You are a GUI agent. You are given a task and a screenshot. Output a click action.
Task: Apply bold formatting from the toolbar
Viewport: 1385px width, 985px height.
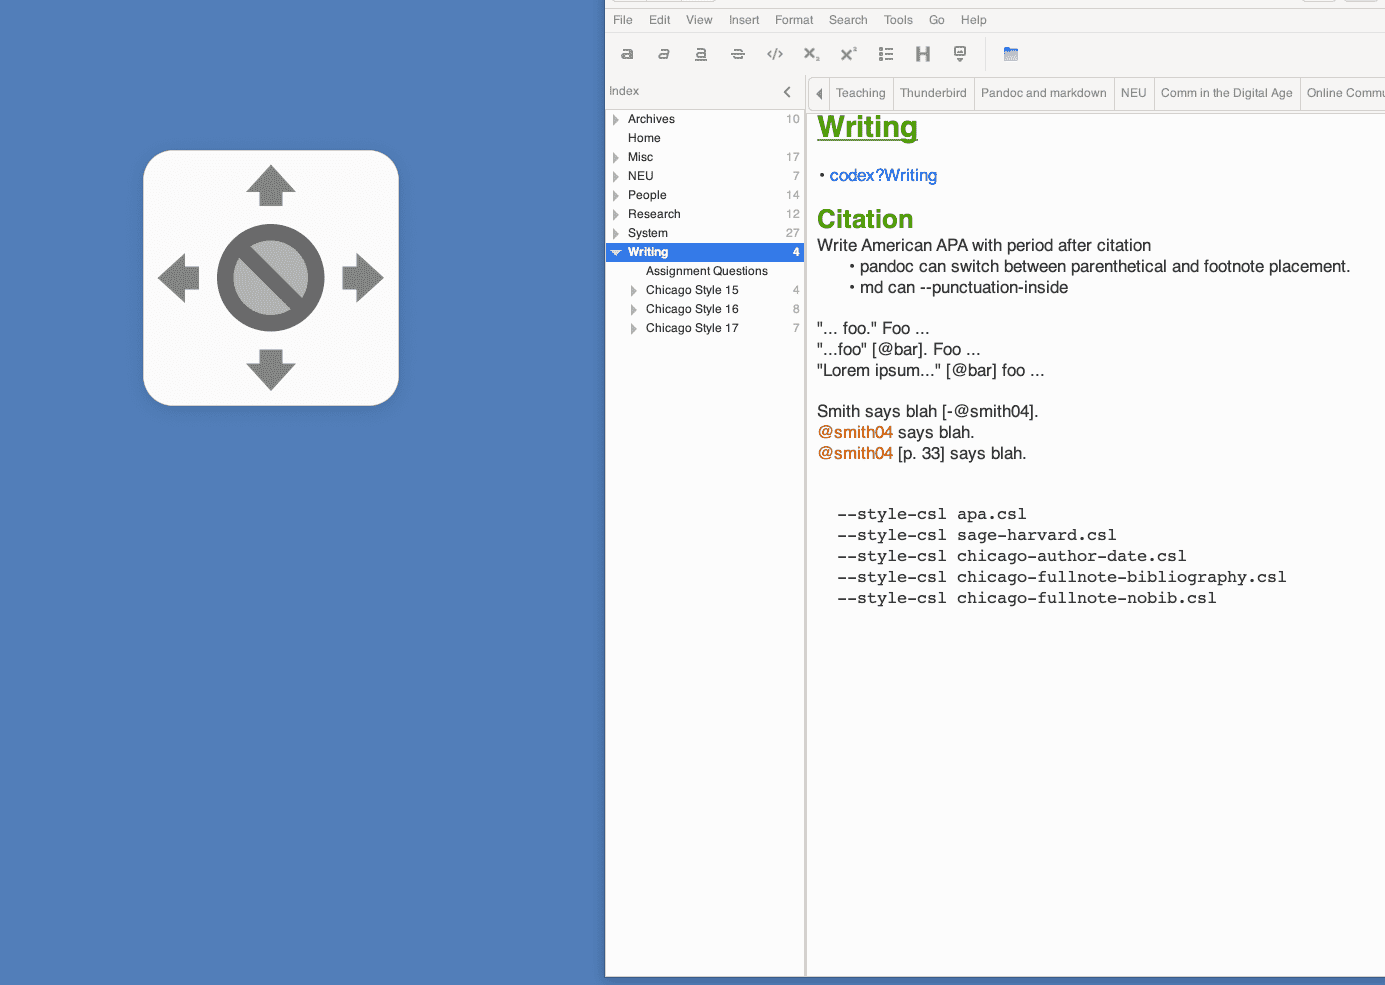(x=627, y=54)
